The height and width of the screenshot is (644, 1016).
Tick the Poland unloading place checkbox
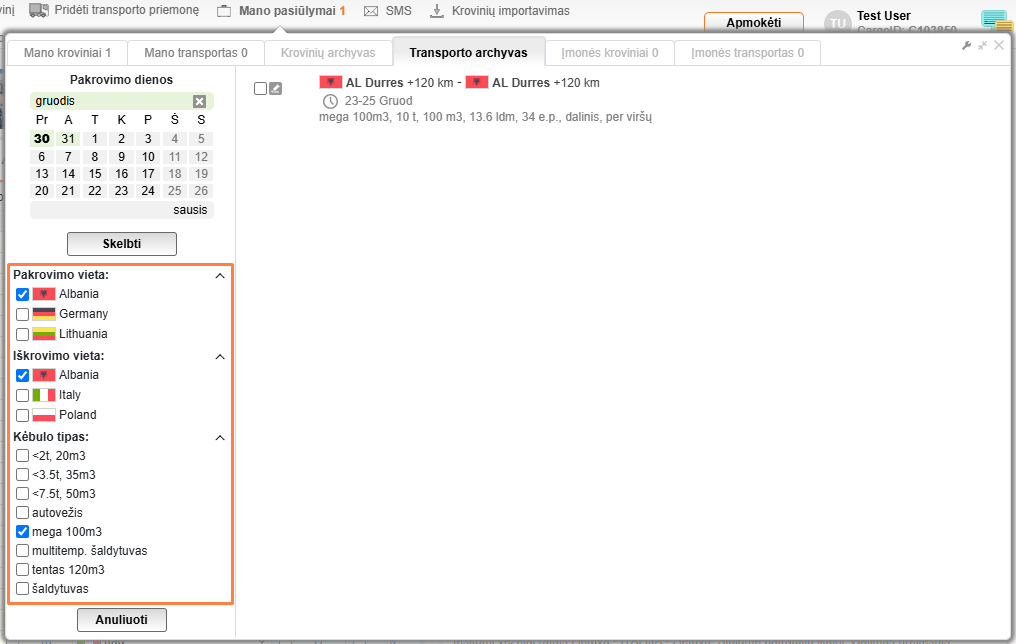(22, 415)
